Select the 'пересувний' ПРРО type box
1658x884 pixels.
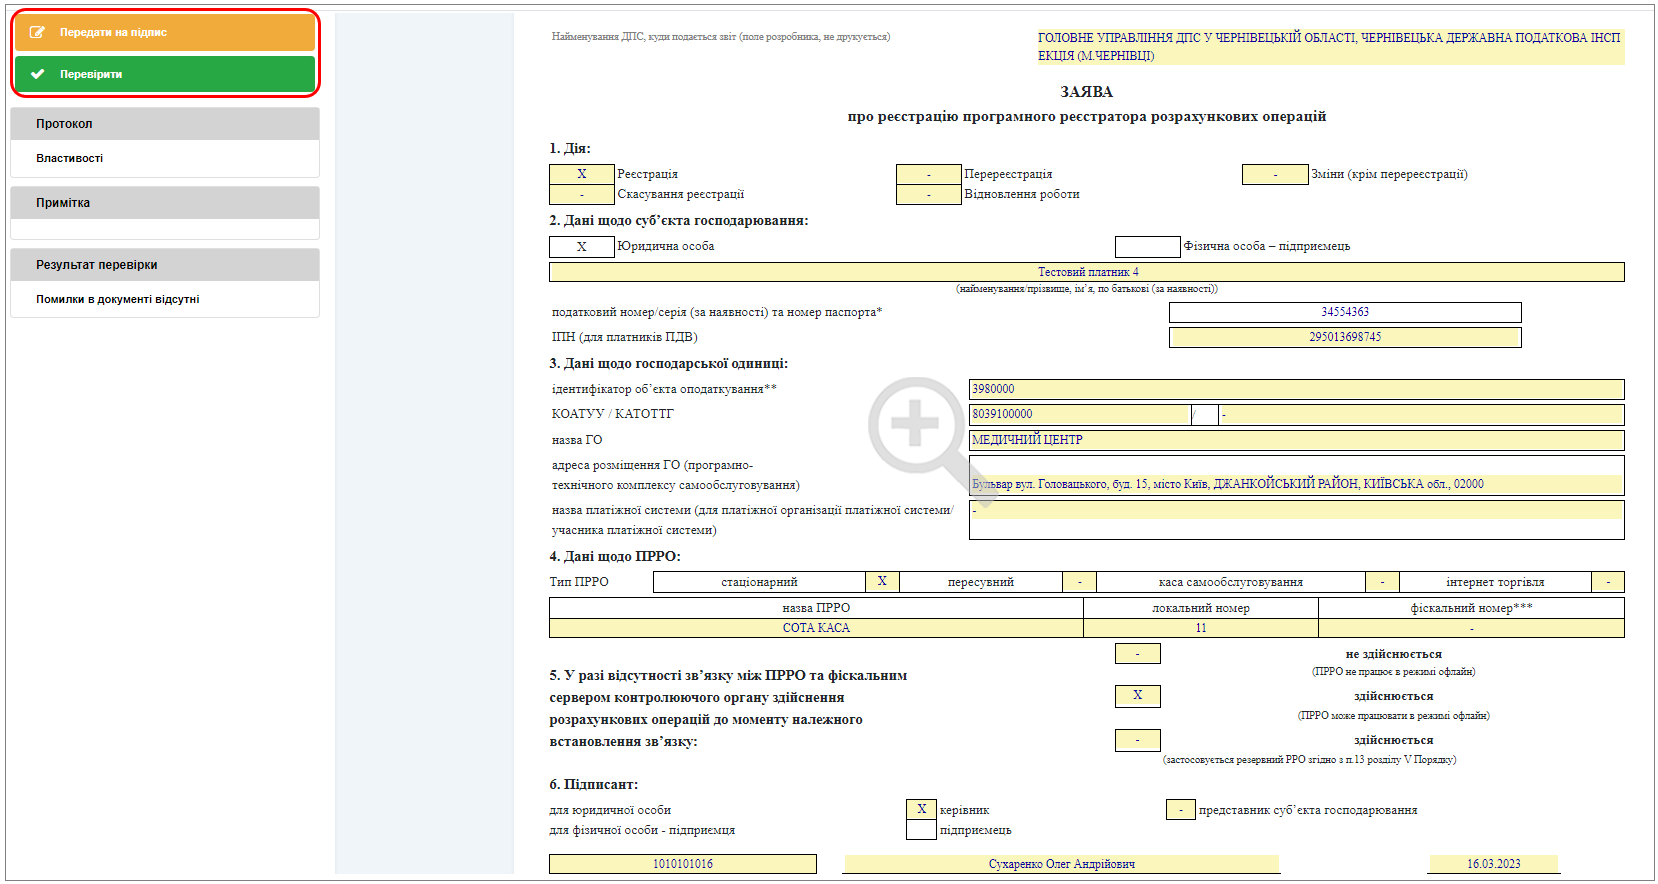pos(1079,582)
